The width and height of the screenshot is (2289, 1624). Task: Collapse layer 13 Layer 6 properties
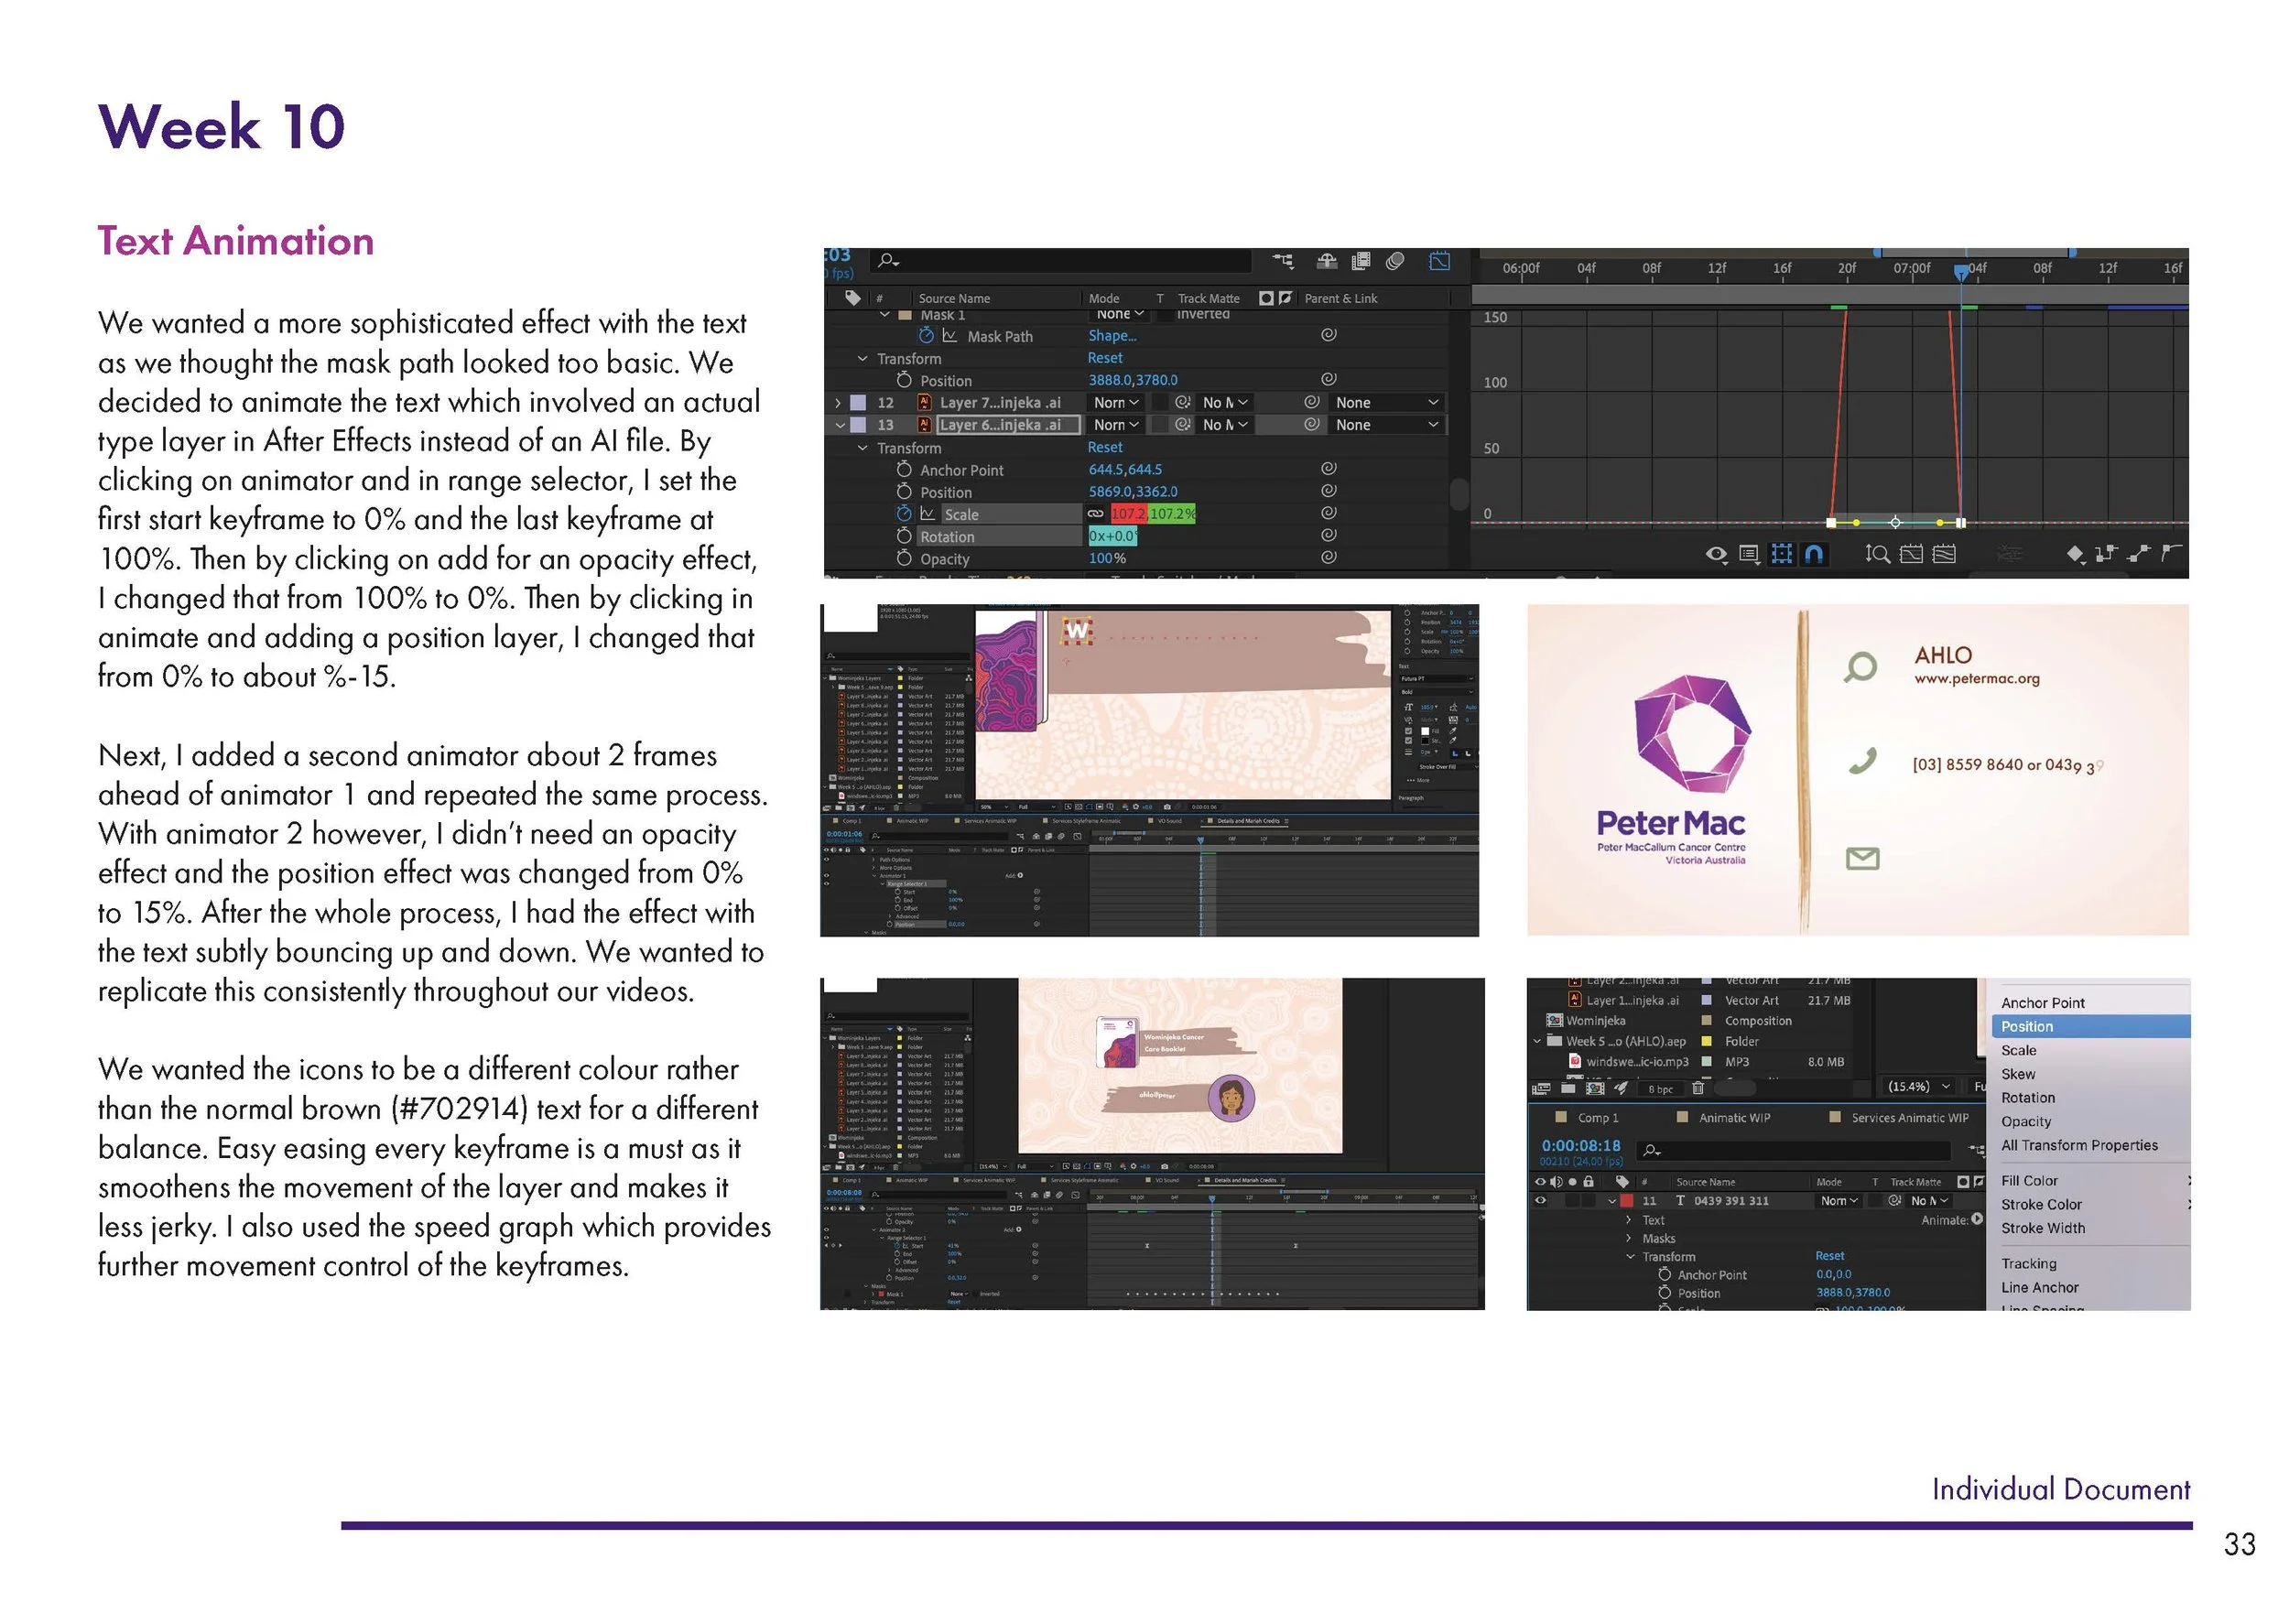click(840, 425)
